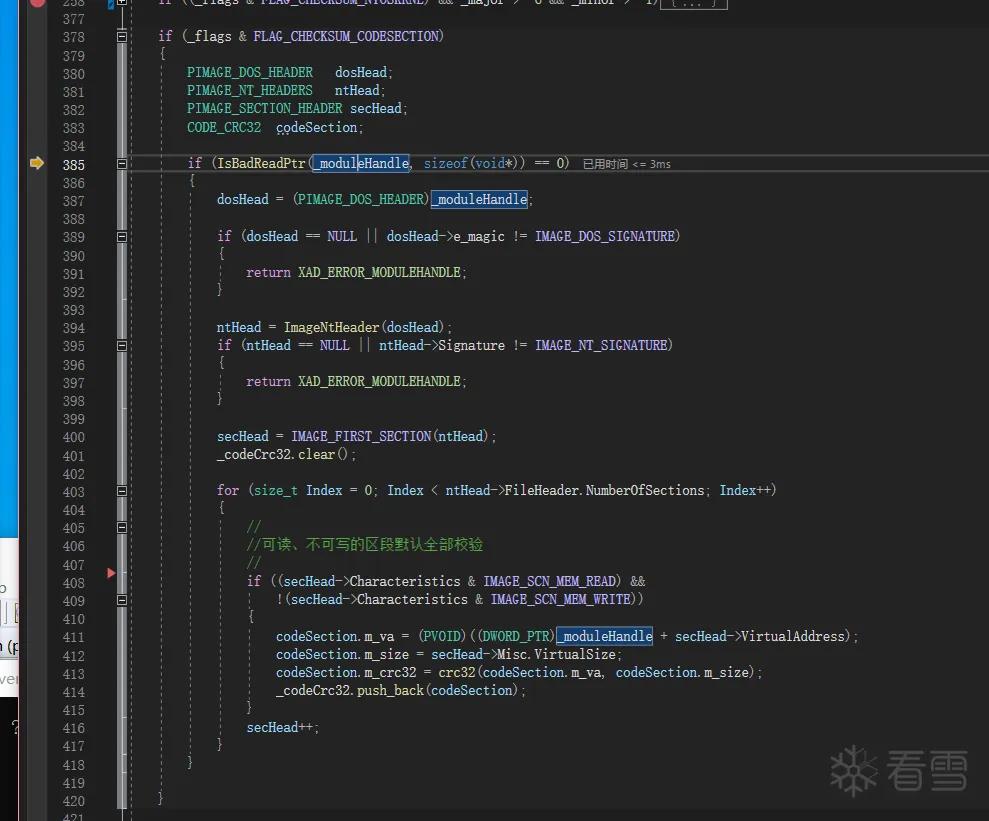This screenshot has width=989, height=821.
Task: Click the highlighted _moduleHandle on line 385
Action: pyautogui.click(x=361, y=163)
